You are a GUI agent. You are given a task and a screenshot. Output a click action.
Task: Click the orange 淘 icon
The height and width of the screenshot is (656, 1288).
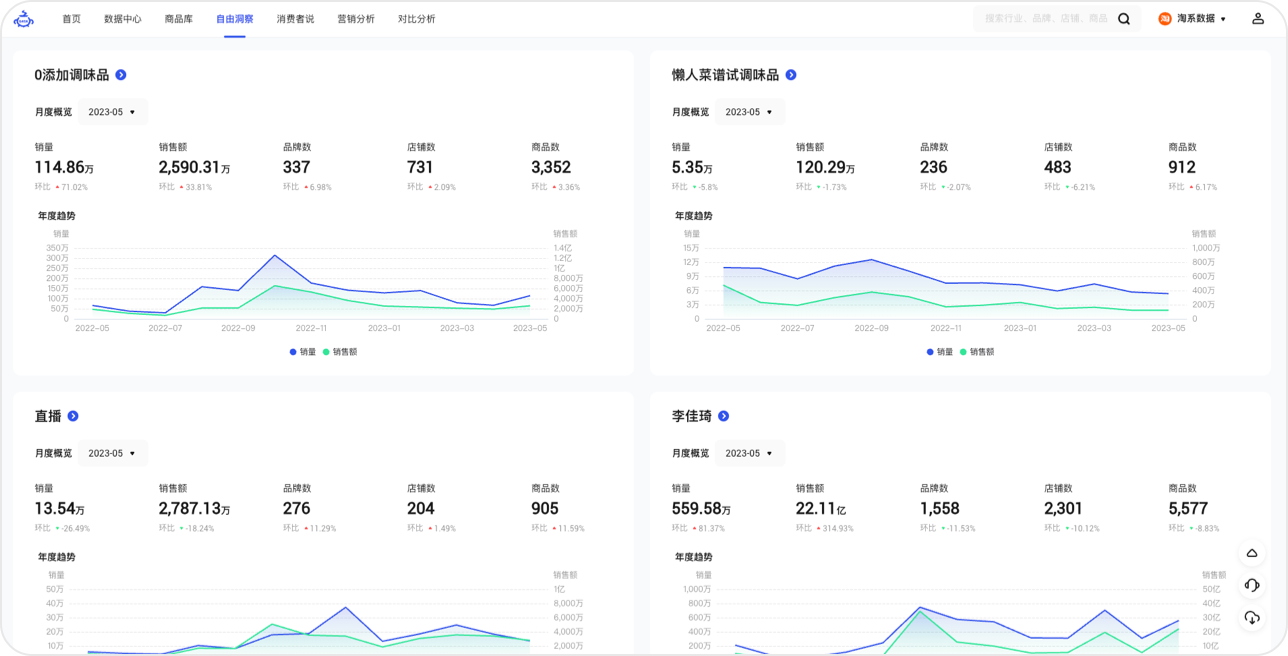pos(1165,19)
